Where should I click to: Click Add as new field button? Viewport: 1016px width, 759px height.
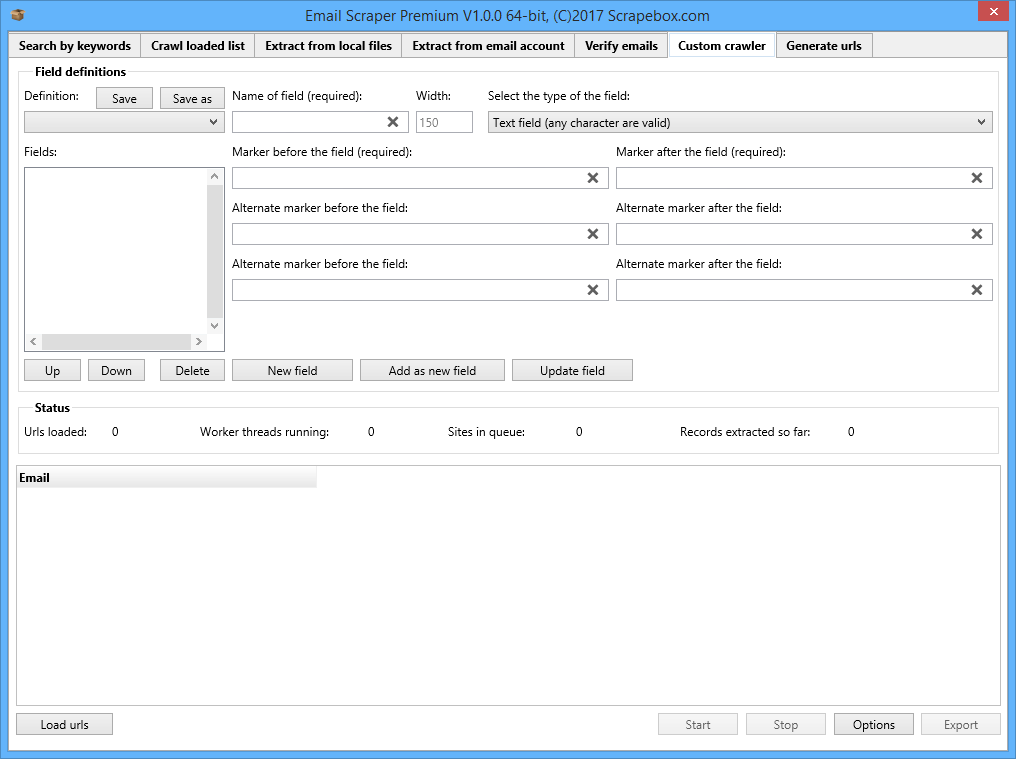tap(432, 371)
